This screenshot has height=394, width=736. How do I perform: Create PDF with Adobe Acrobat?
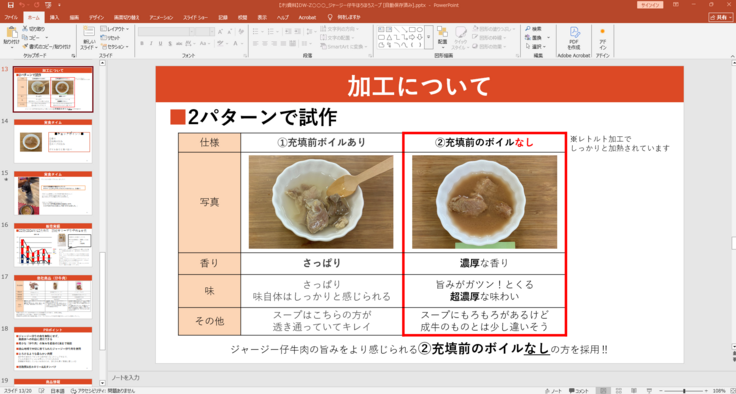click(x=574, y=38)
